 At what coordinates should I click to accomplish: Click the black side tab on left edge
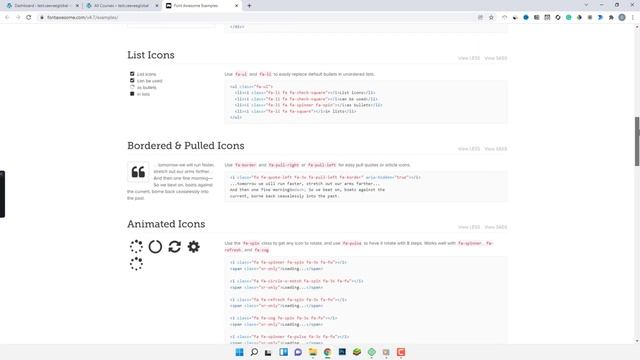tap(2, 194)
